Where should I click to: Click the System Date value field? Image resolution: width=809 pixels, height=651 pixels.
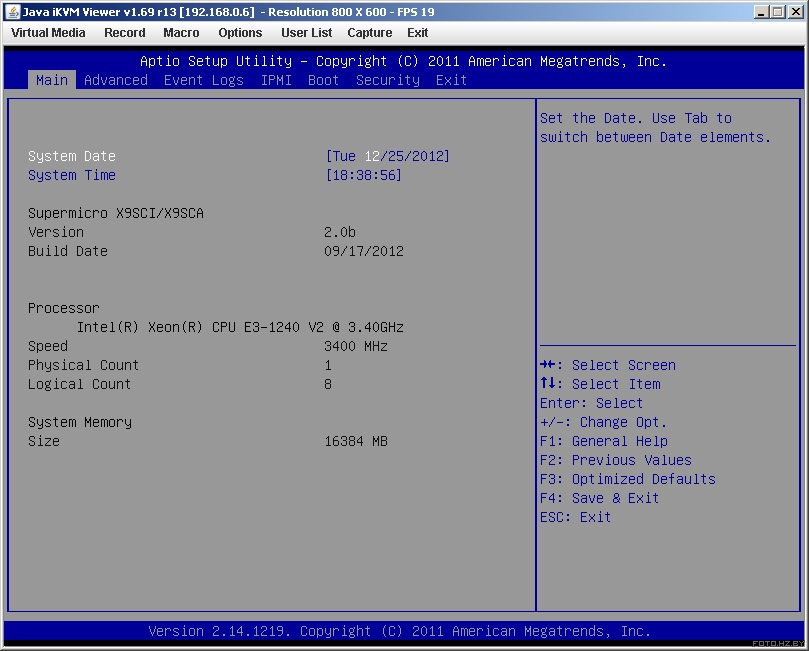[387, 156]
